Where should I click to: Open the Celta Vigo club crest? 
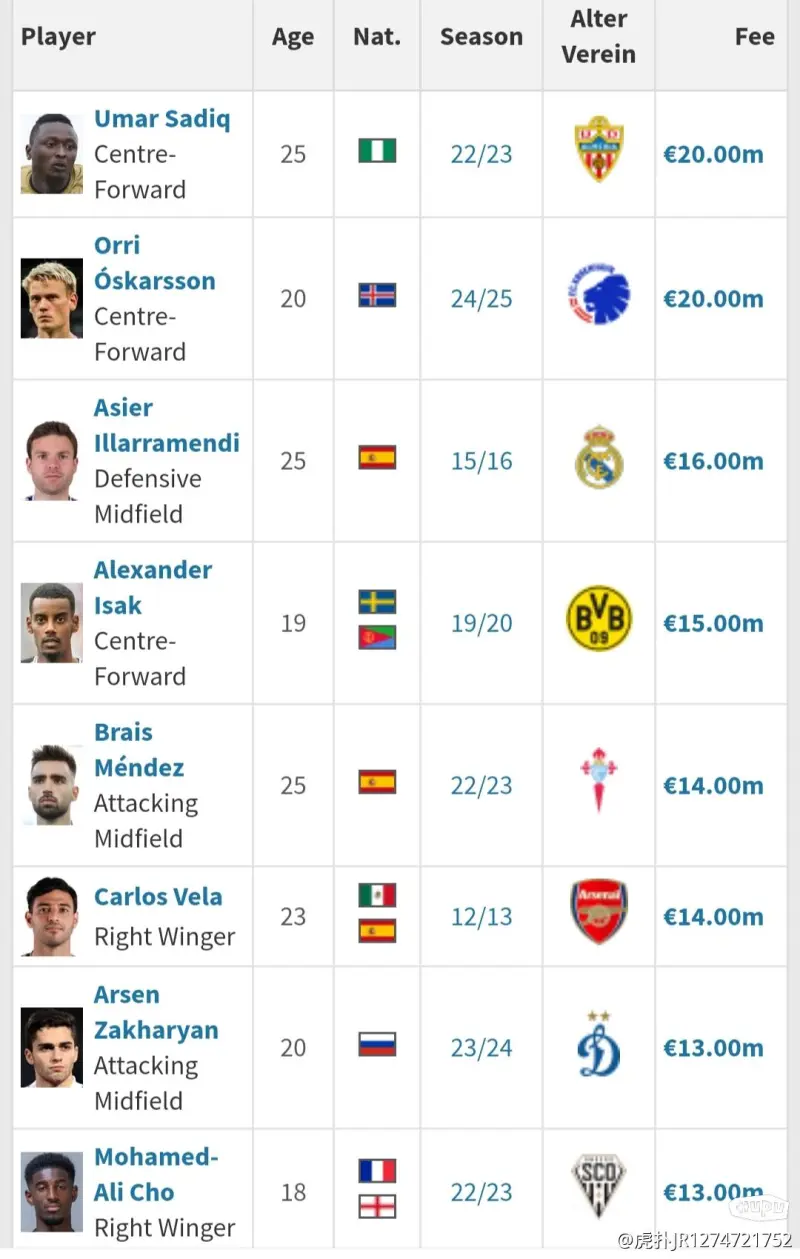pos(599,780)
